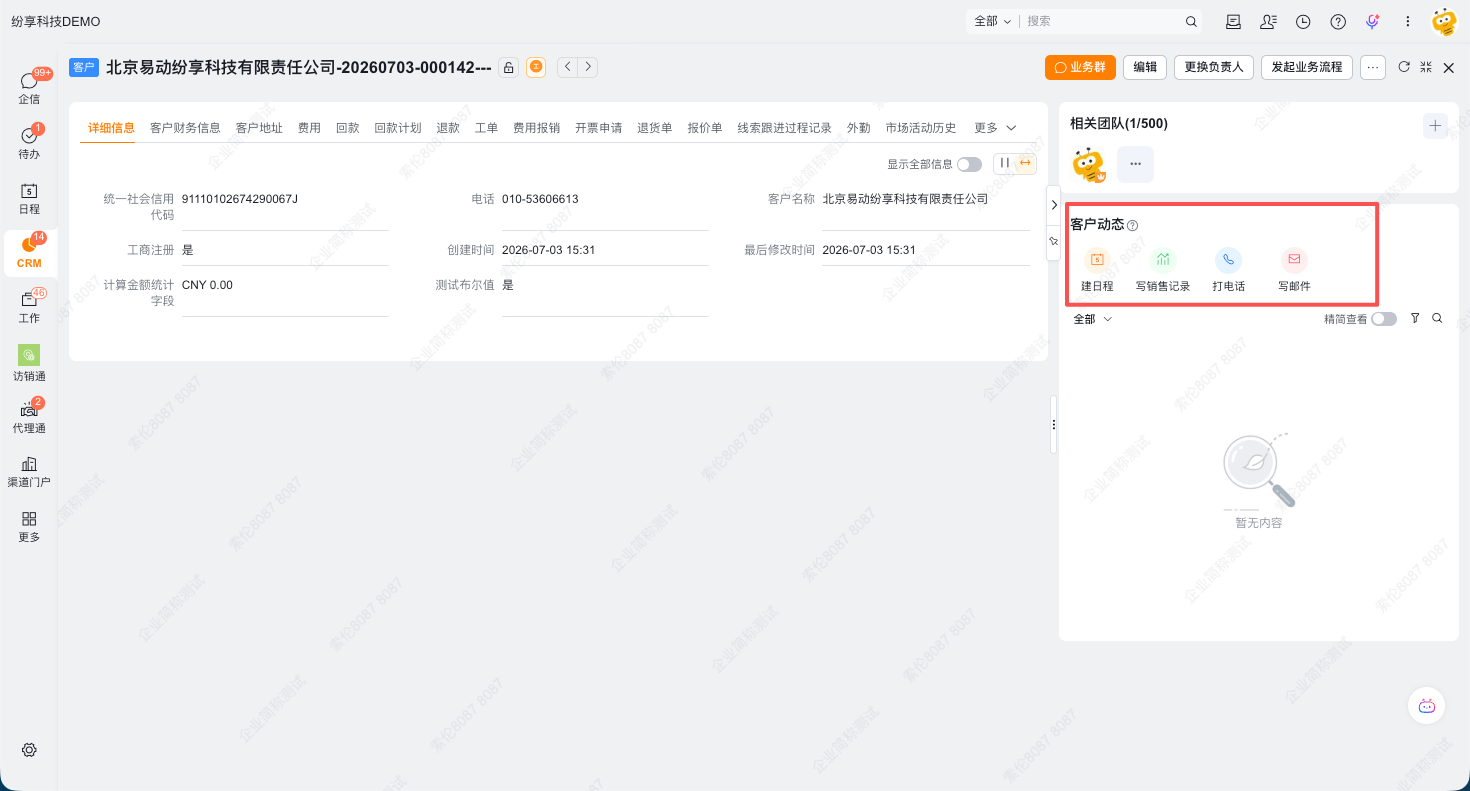The width and height of the screenshot is (1470, 791).
Task: Open the 全部 filter in 客户动态
Action: (1092, 319)
